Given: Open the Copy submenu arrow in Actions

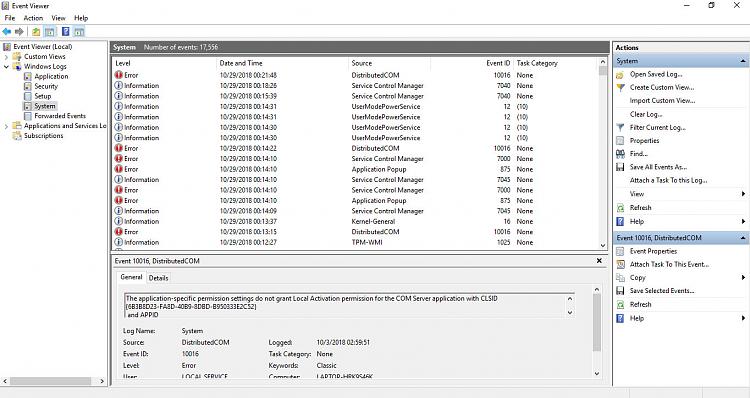Looking at the screenshot, I should [x=743, y=277].
